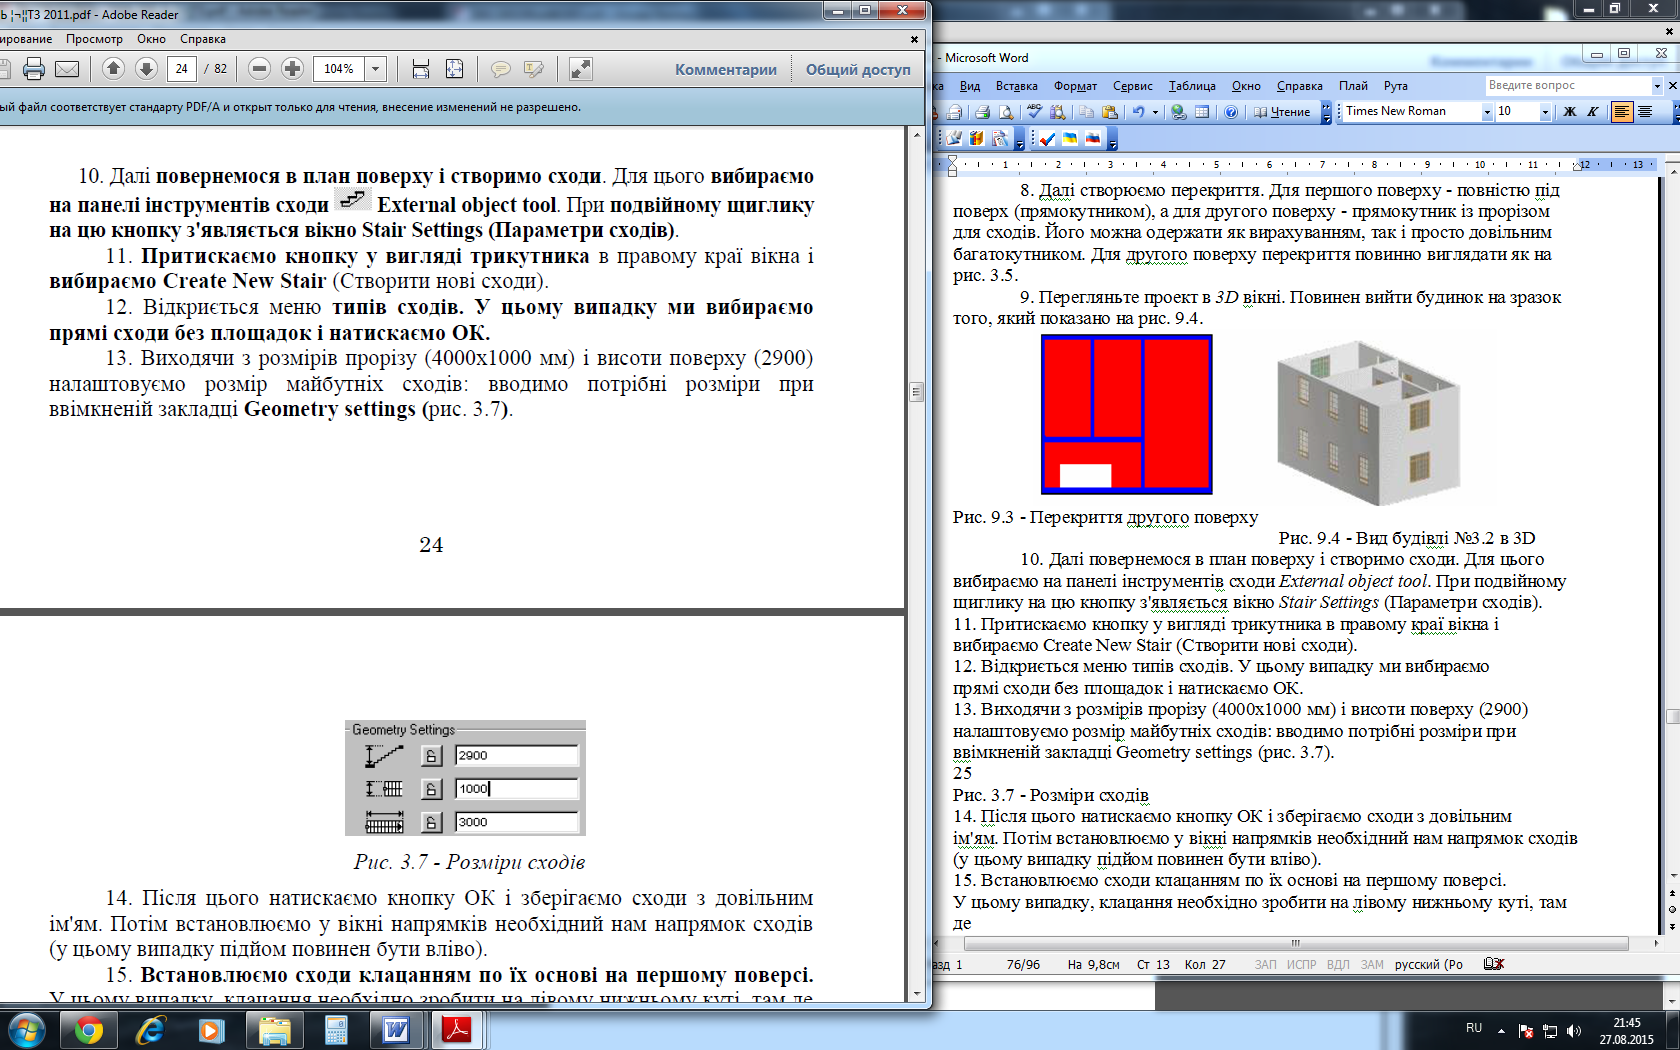Print Word document via toolbar printer icon
The width and height of the screenshot is (1680, 1050).
(982, 112)
